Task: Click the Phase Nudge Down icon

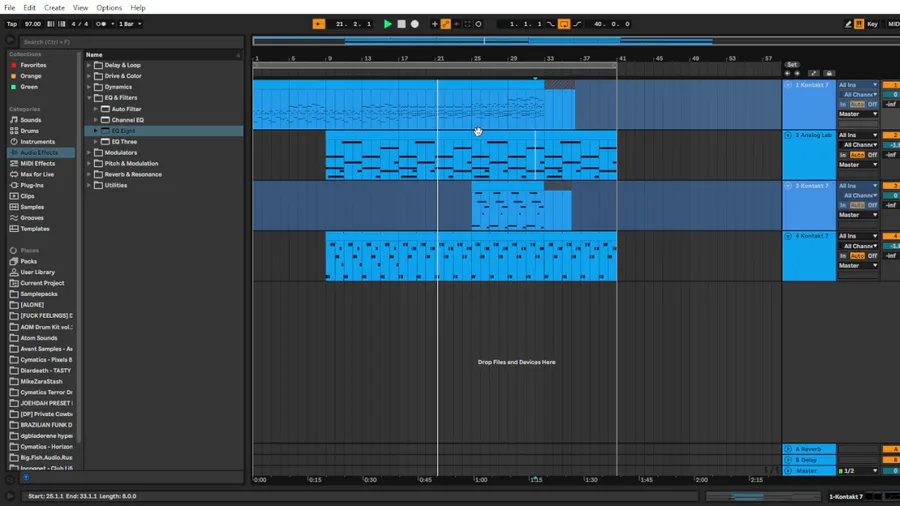Action: (51, 24)
